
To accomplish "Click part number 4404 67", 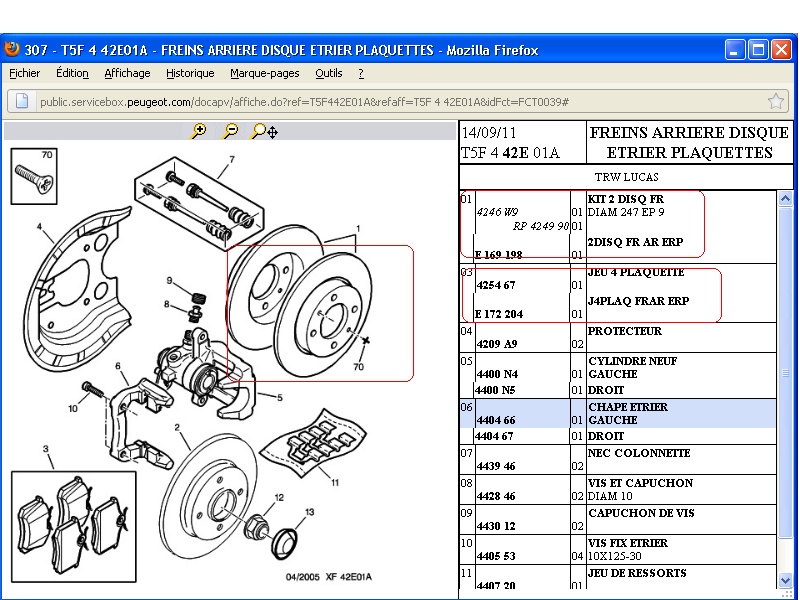I will point(493,436).
